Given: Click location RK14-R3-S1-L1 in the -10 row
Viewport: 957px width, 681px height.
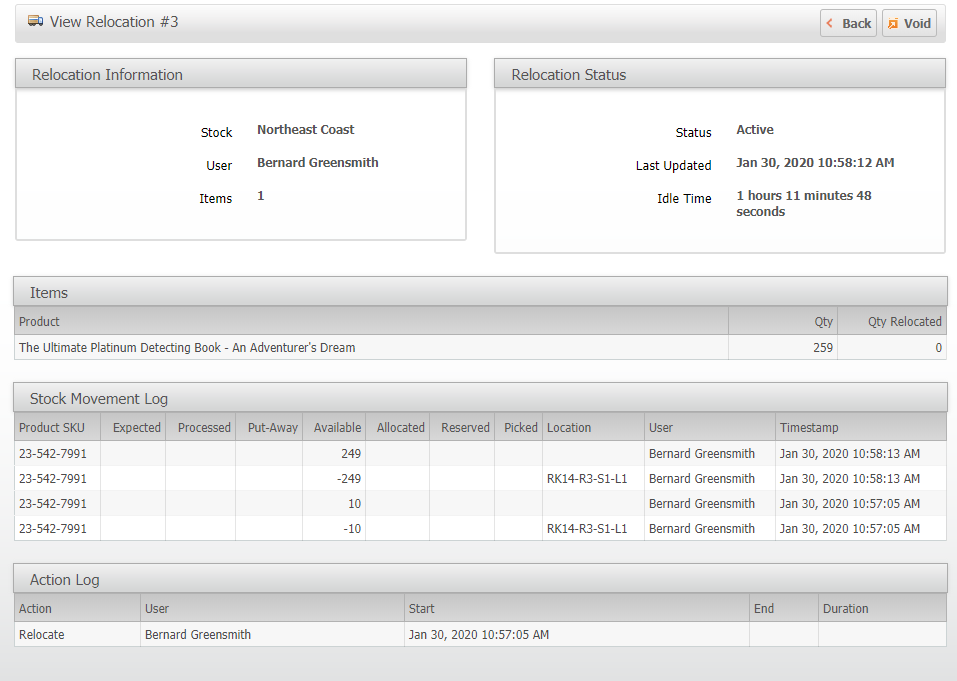Looking at the screenshot, I should coord(587,528).
